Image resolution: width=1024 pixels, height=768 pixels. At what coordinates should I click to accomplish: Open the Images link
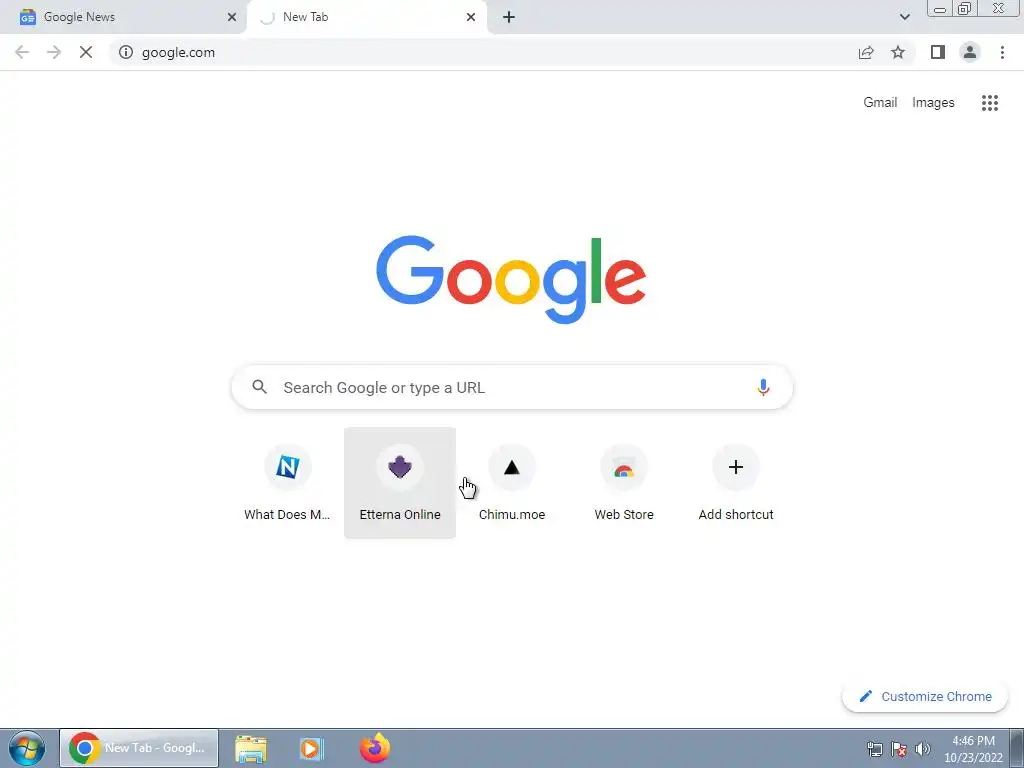(x=933, y=103)
